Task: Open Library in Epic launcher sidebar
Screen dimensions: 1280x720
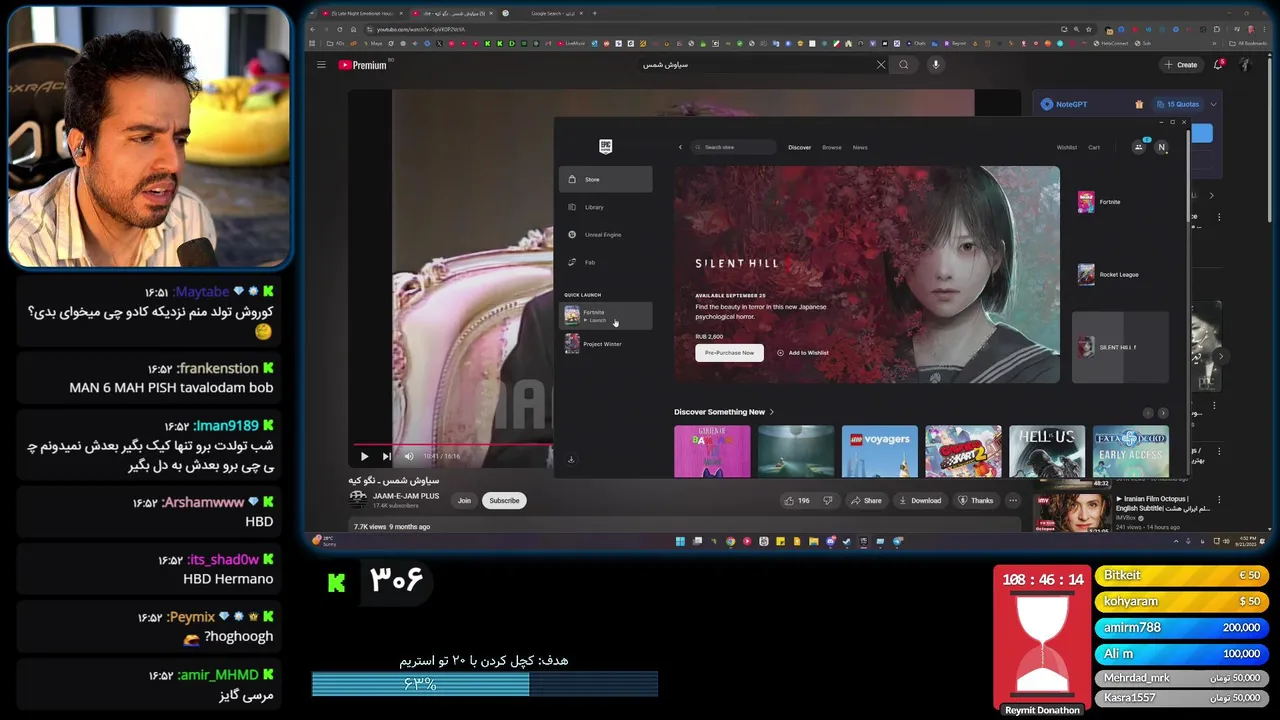Action: (x=606, y=207)
